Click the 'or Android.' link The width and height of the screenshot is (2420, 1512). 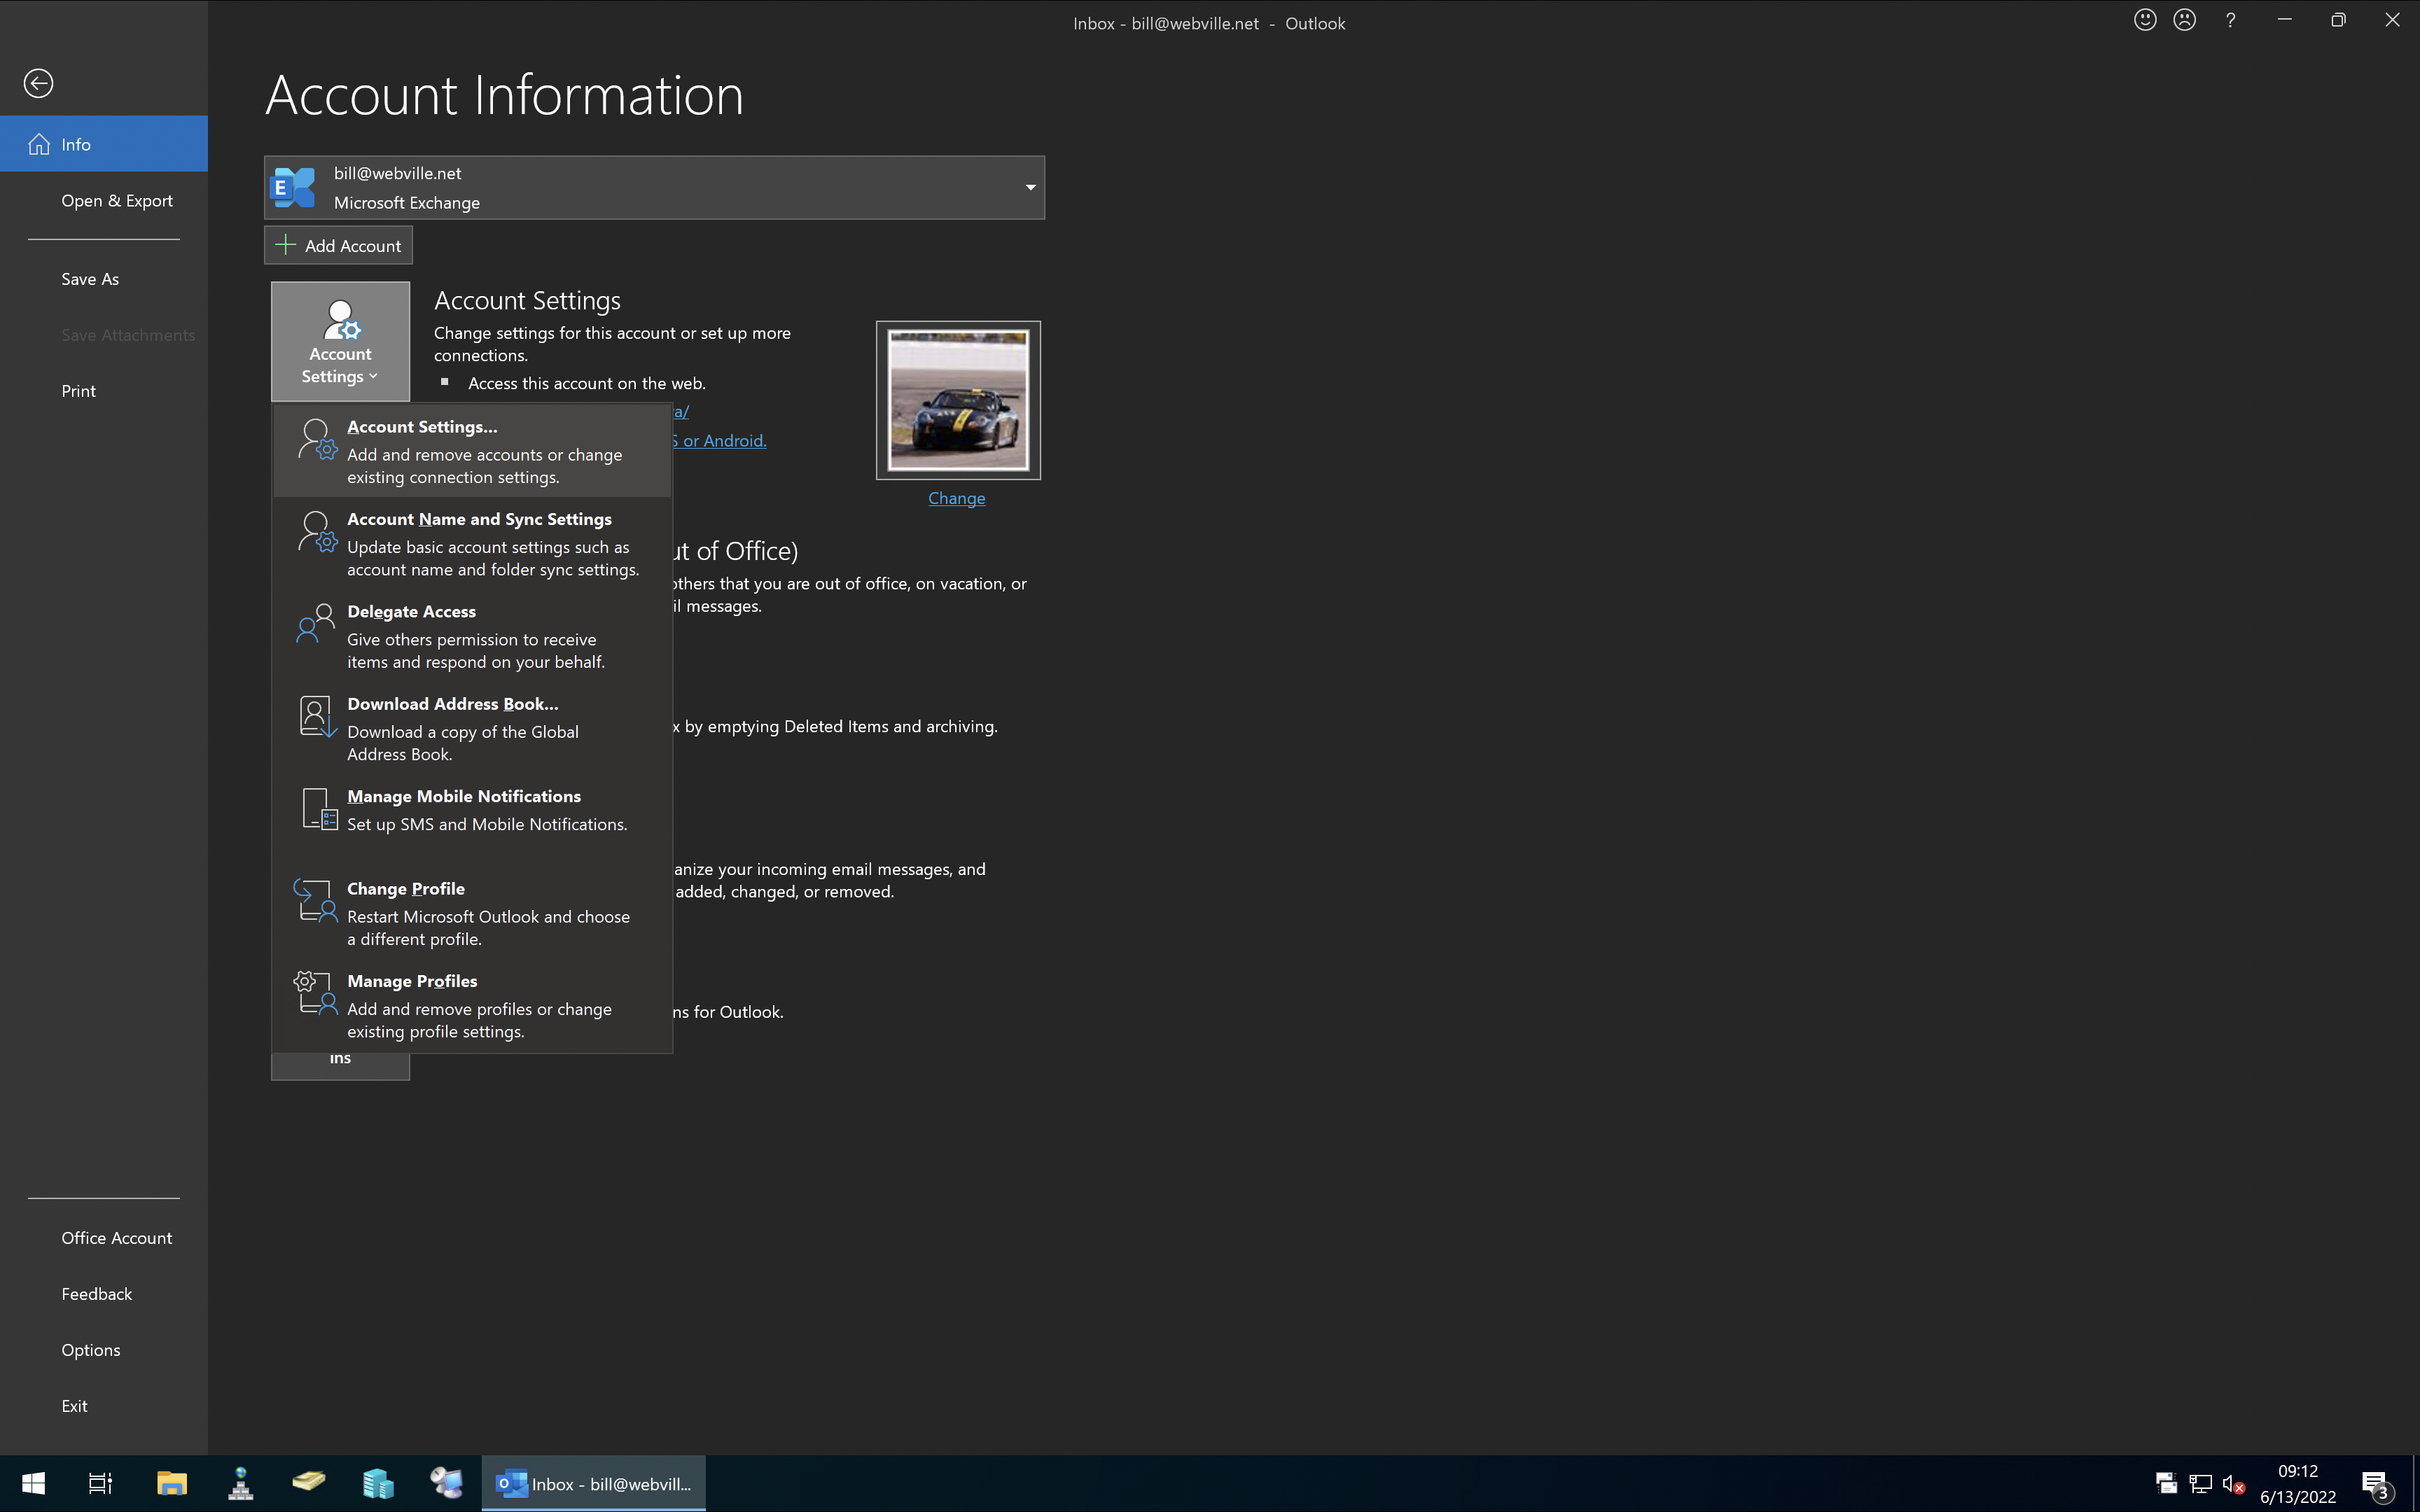[x=720, y=440]
